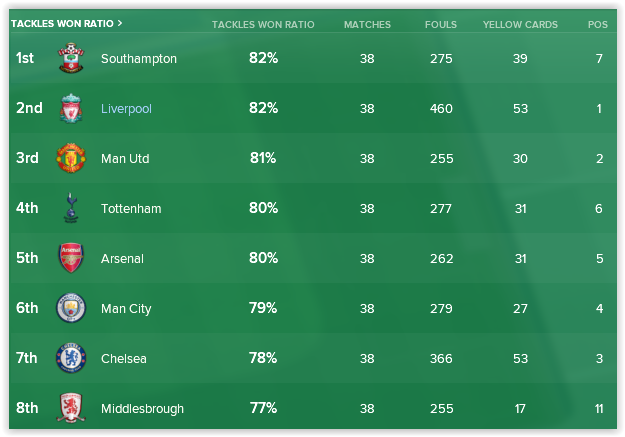Select the Man Utd crest icon
Image resolution: width=625 pixels, height=437 pixels.
pos(70,159)
